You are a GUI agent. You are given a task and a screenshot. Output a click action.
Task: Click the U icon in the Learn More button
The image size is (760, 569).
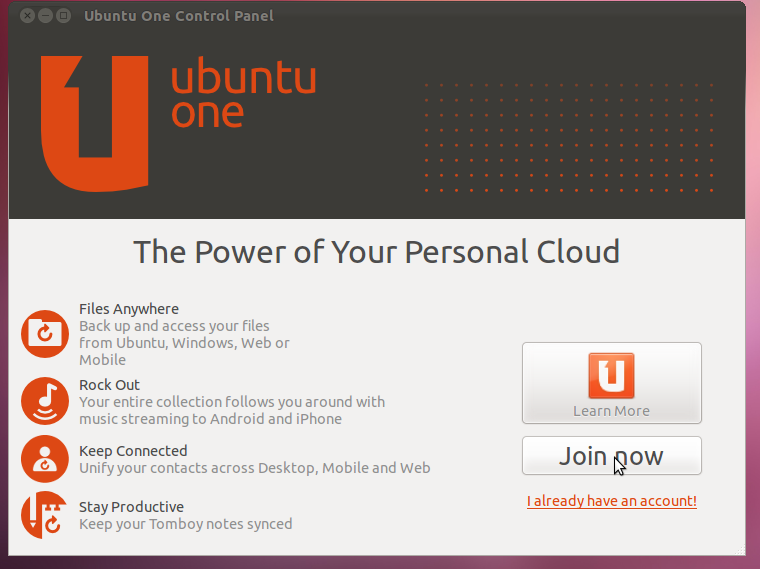coord(611,376)
